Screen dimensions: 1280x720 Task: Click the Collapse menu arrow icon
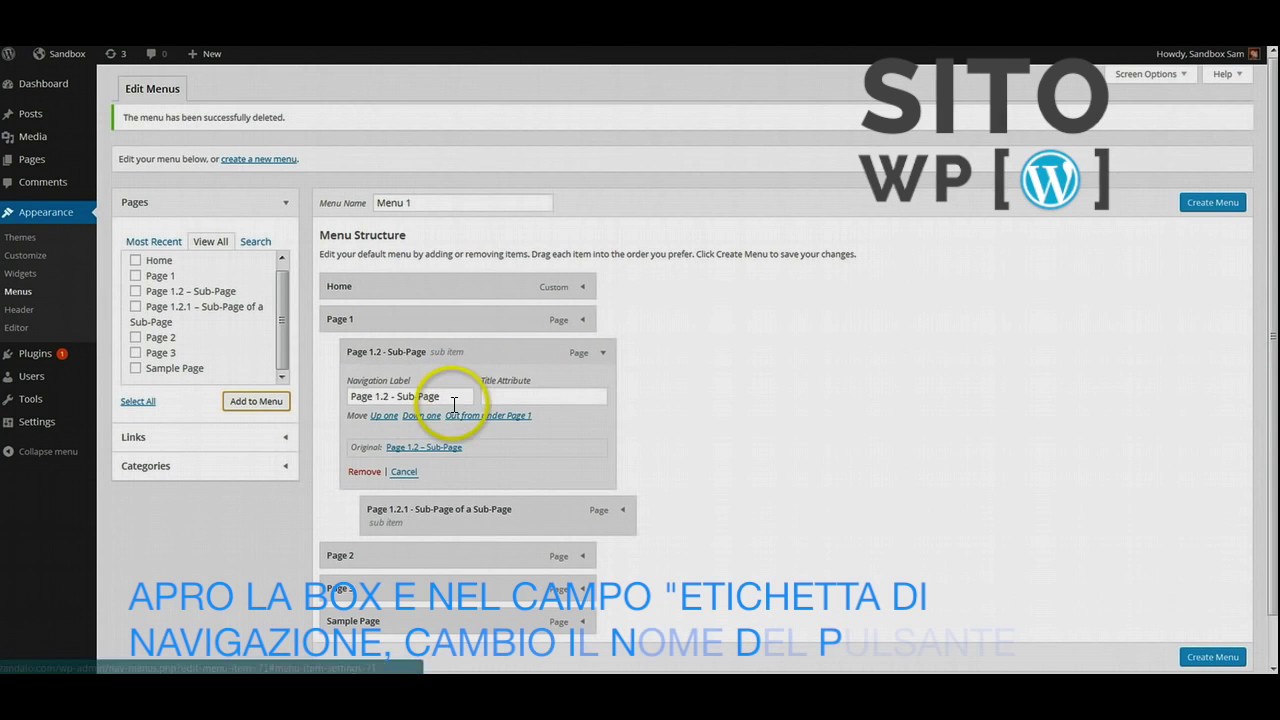click(8, 452)
